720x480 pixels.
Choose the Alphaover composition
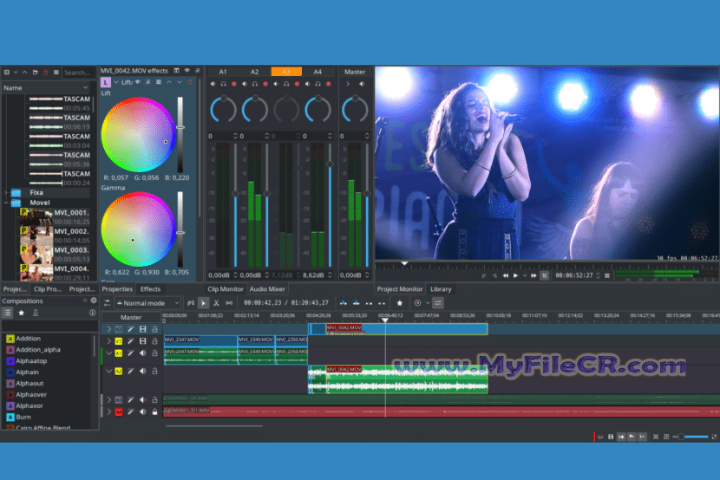31,395
